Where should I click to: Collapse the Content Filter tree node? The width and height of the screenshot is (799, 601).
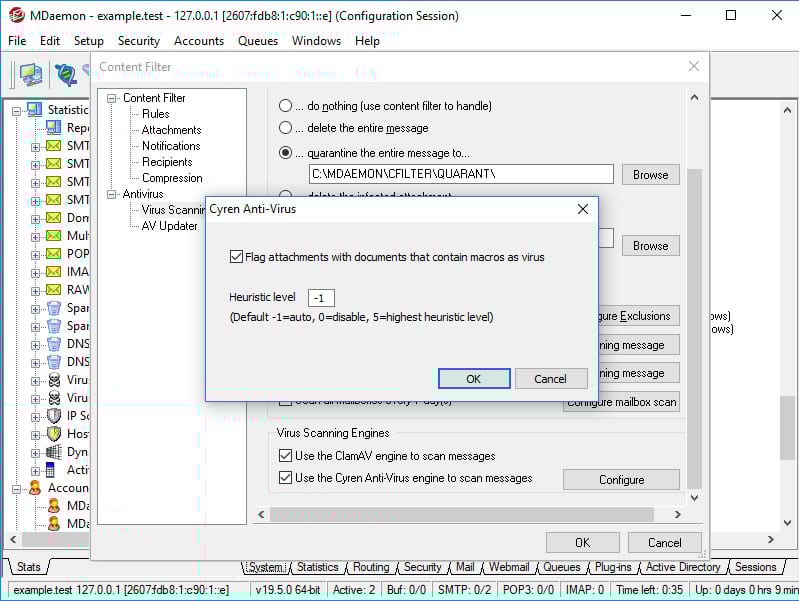[x=111, y=98]
